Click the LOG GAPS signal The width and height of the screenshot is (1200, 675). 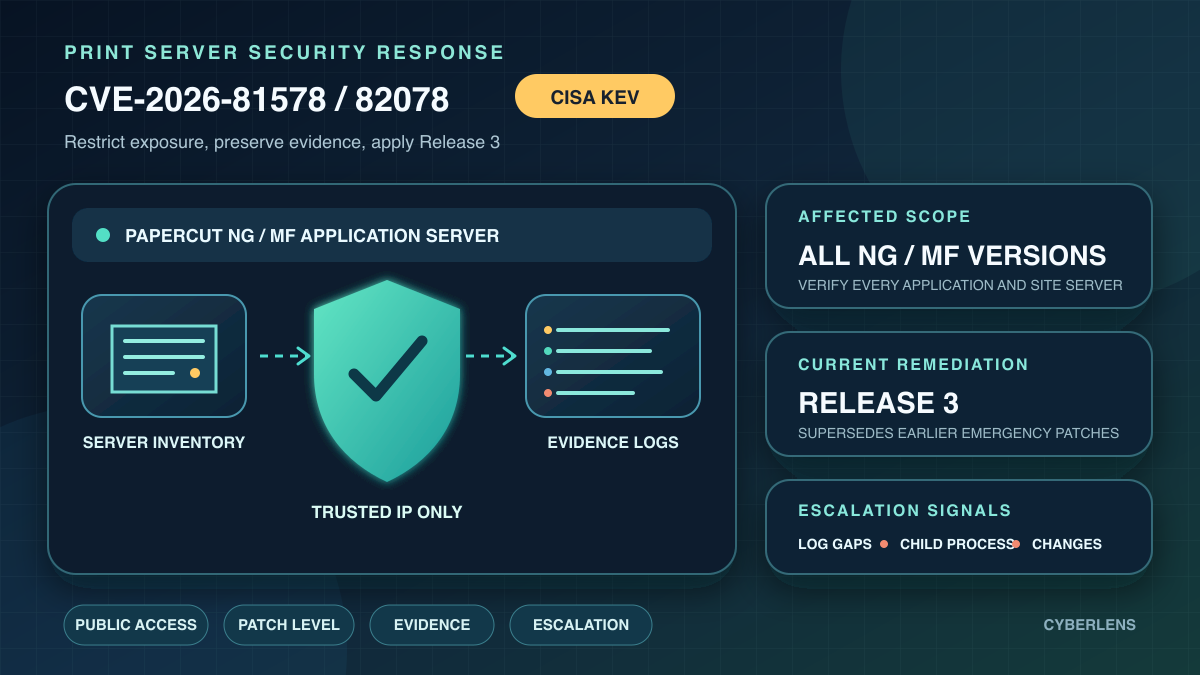coord(835,544)
